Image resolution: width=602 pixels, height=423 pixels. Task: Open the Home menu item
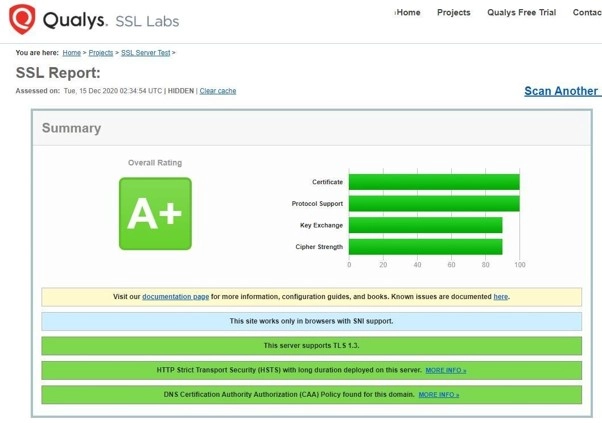click(x=408, y=13)
